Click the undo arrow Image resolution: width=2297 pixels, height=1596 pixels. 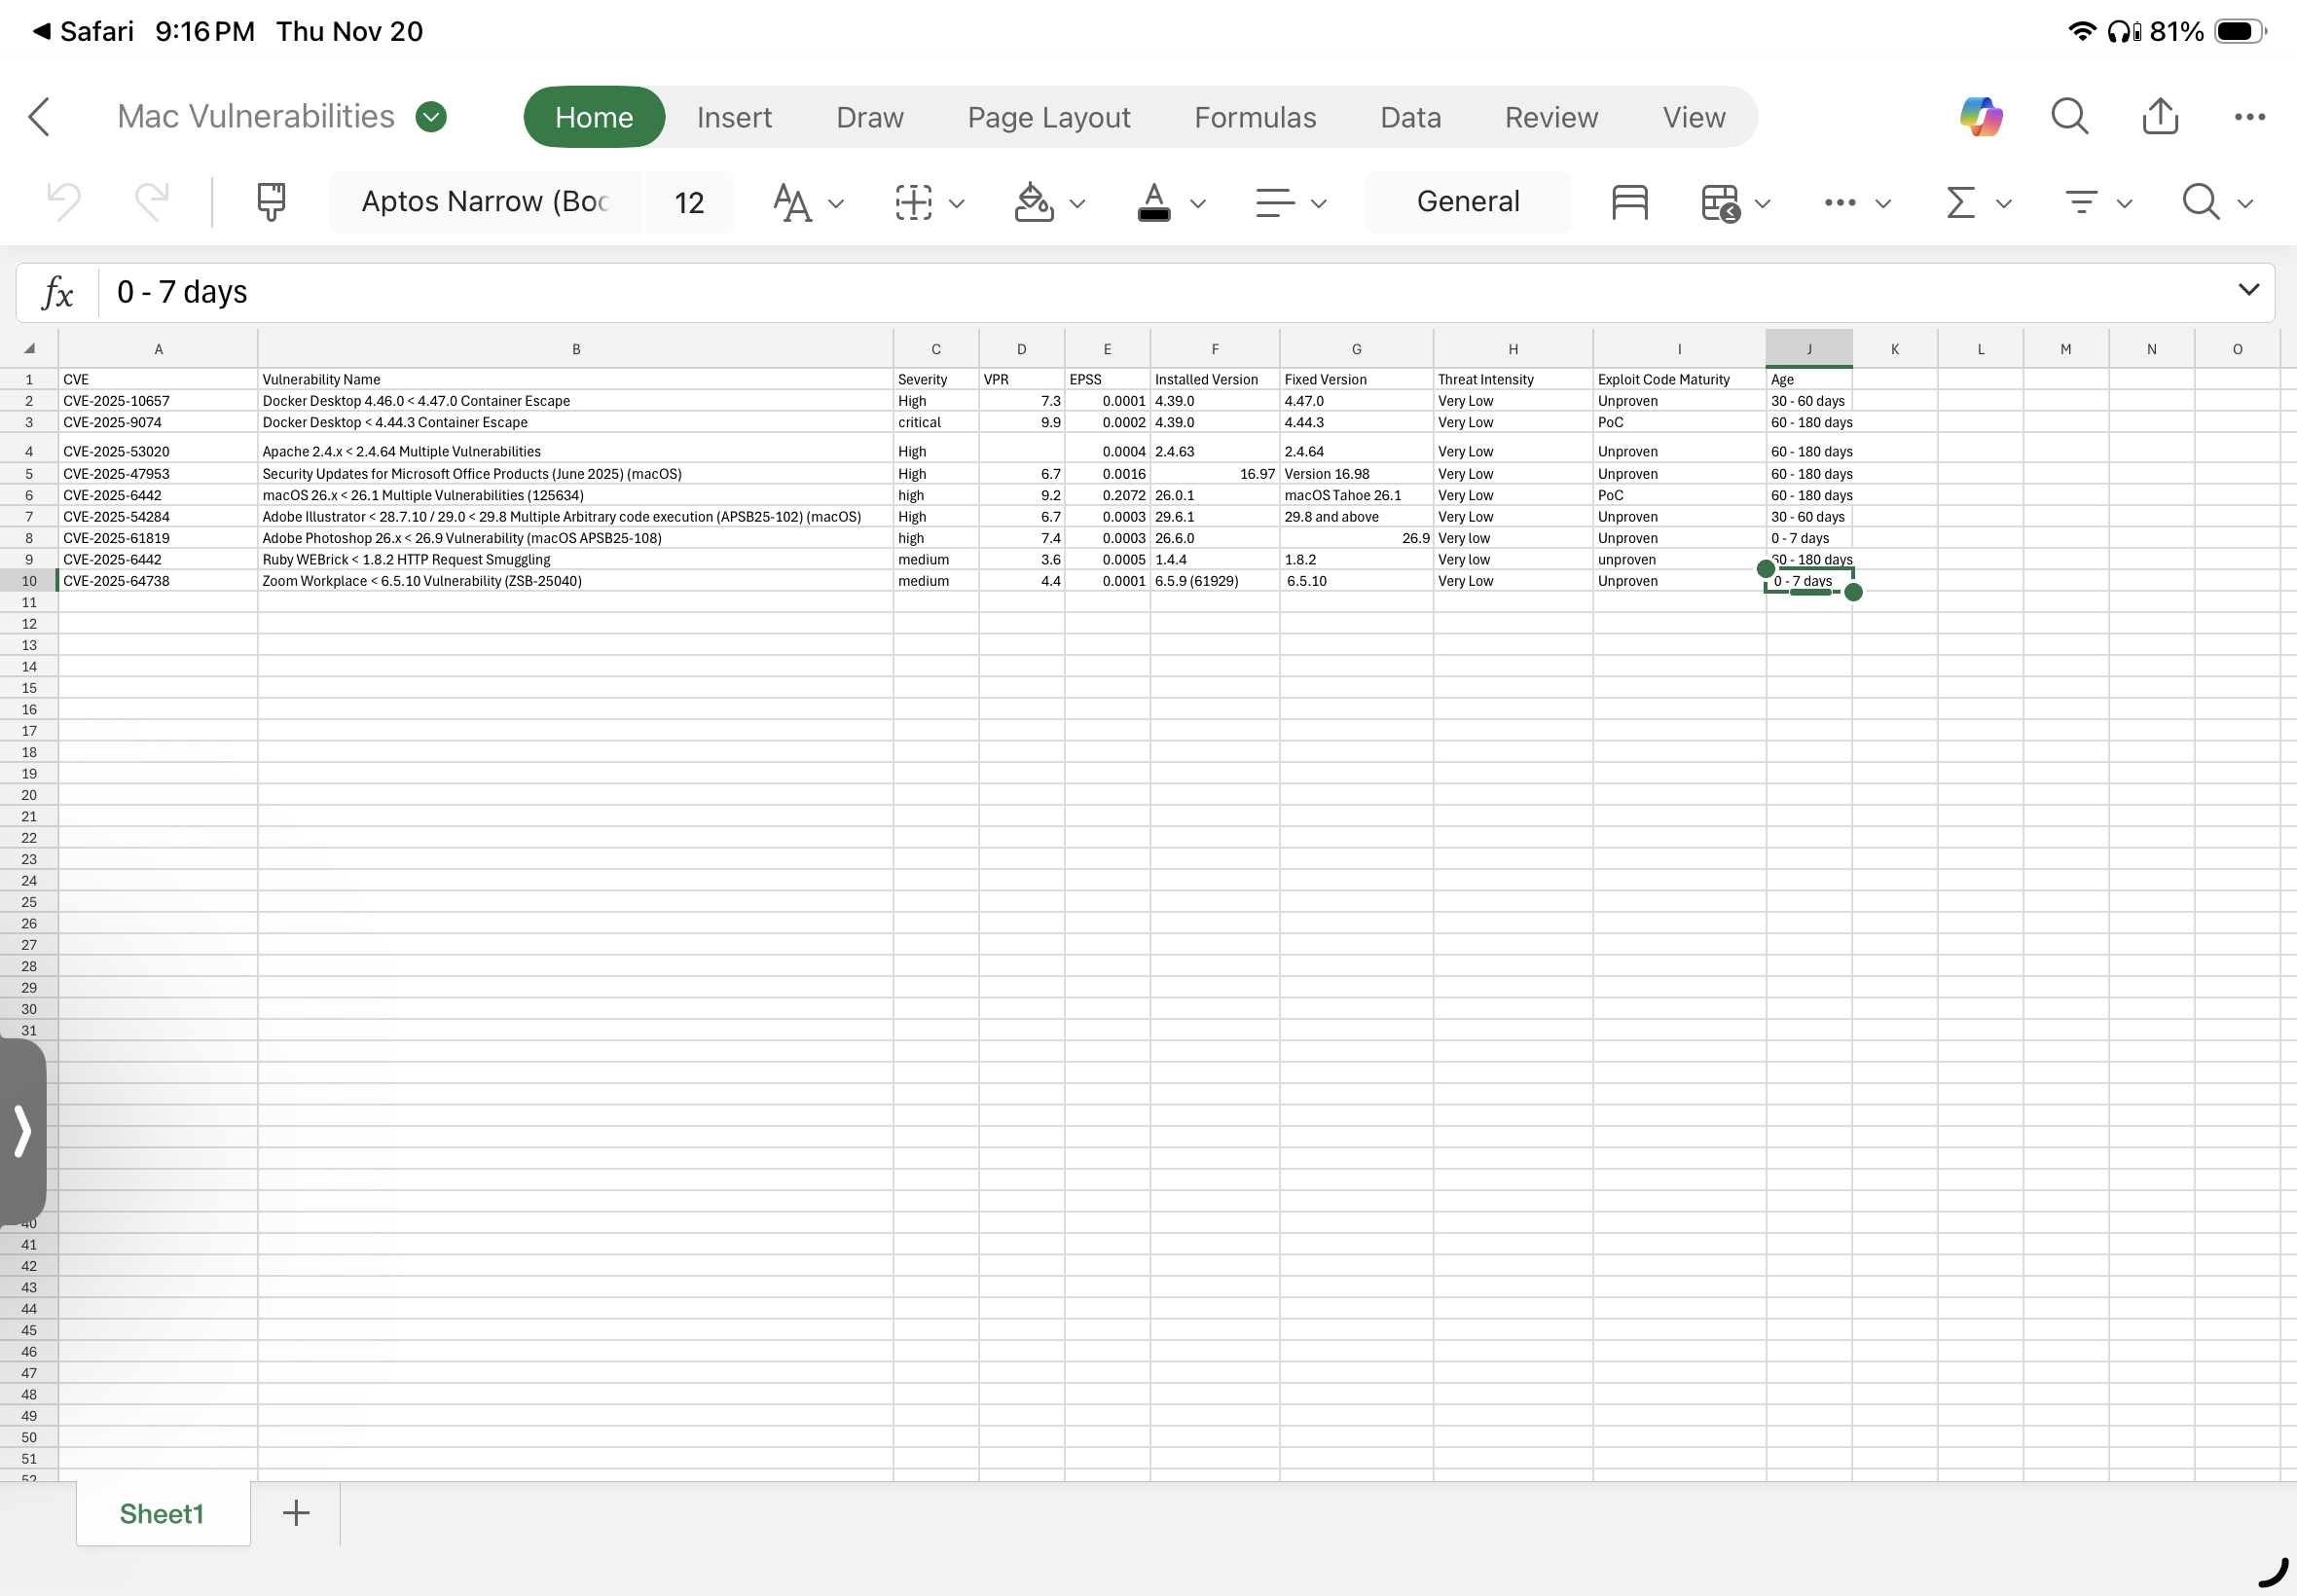tap(64, 202)
